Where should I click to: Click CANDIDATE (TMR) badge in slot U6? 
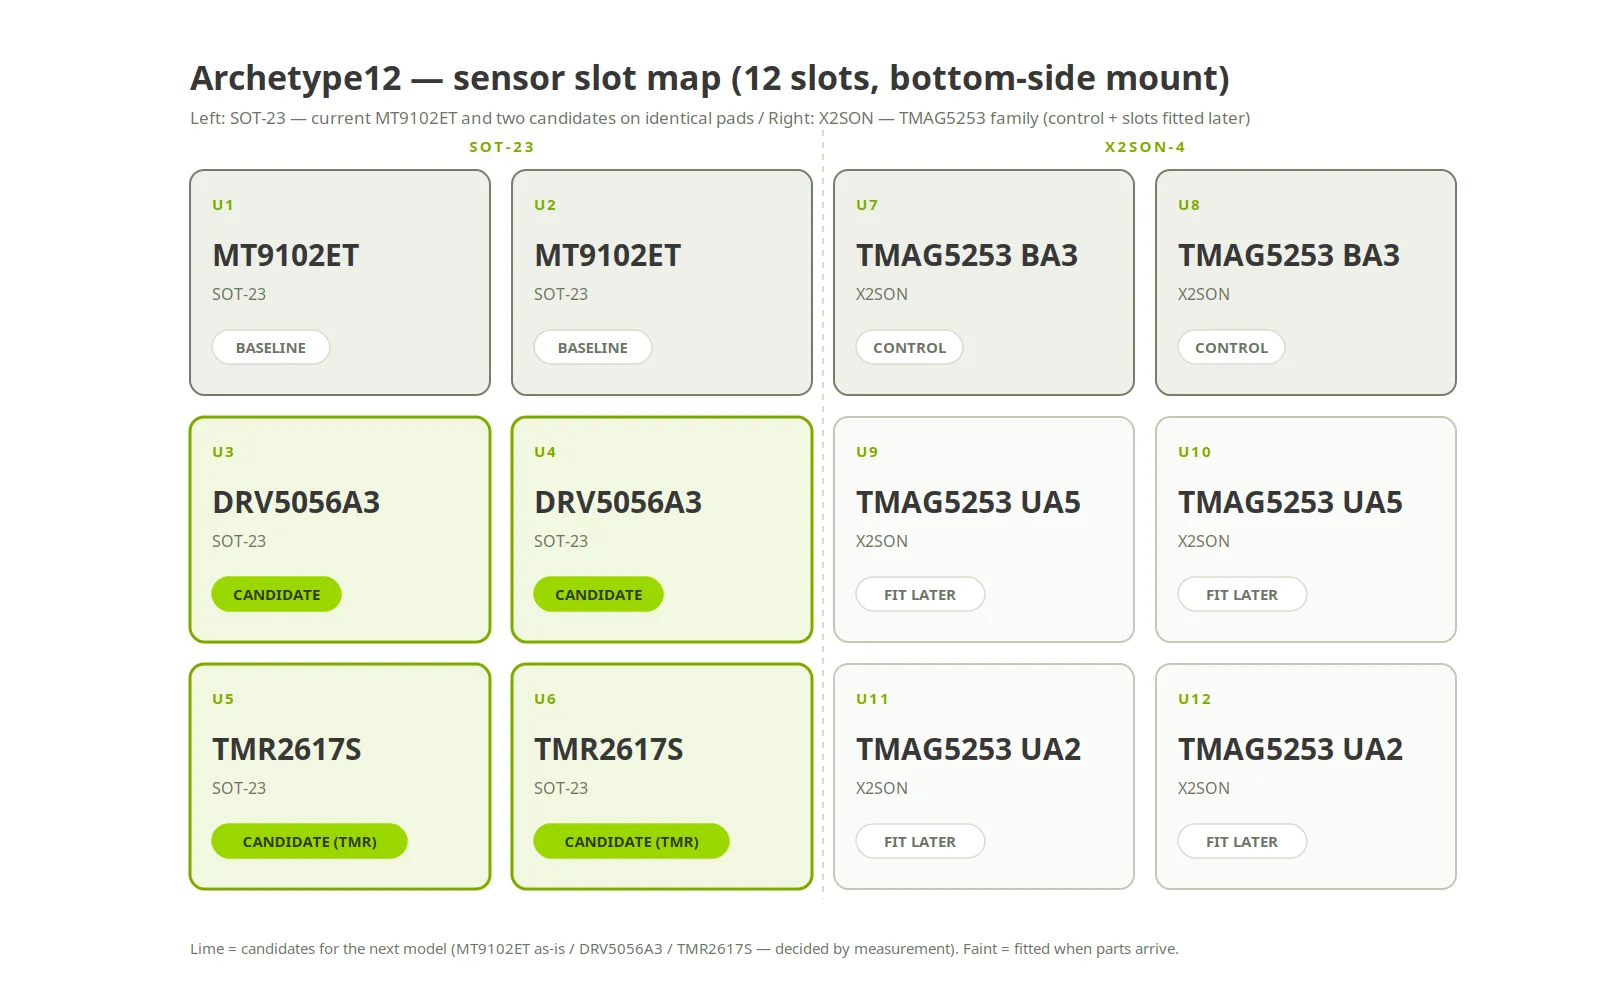pos(632,841)
